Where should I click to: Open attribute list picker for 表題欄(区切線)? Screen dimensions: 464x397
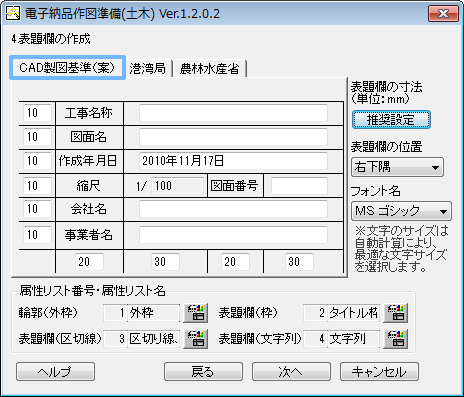pyautogui.click(x=196, y=339)
